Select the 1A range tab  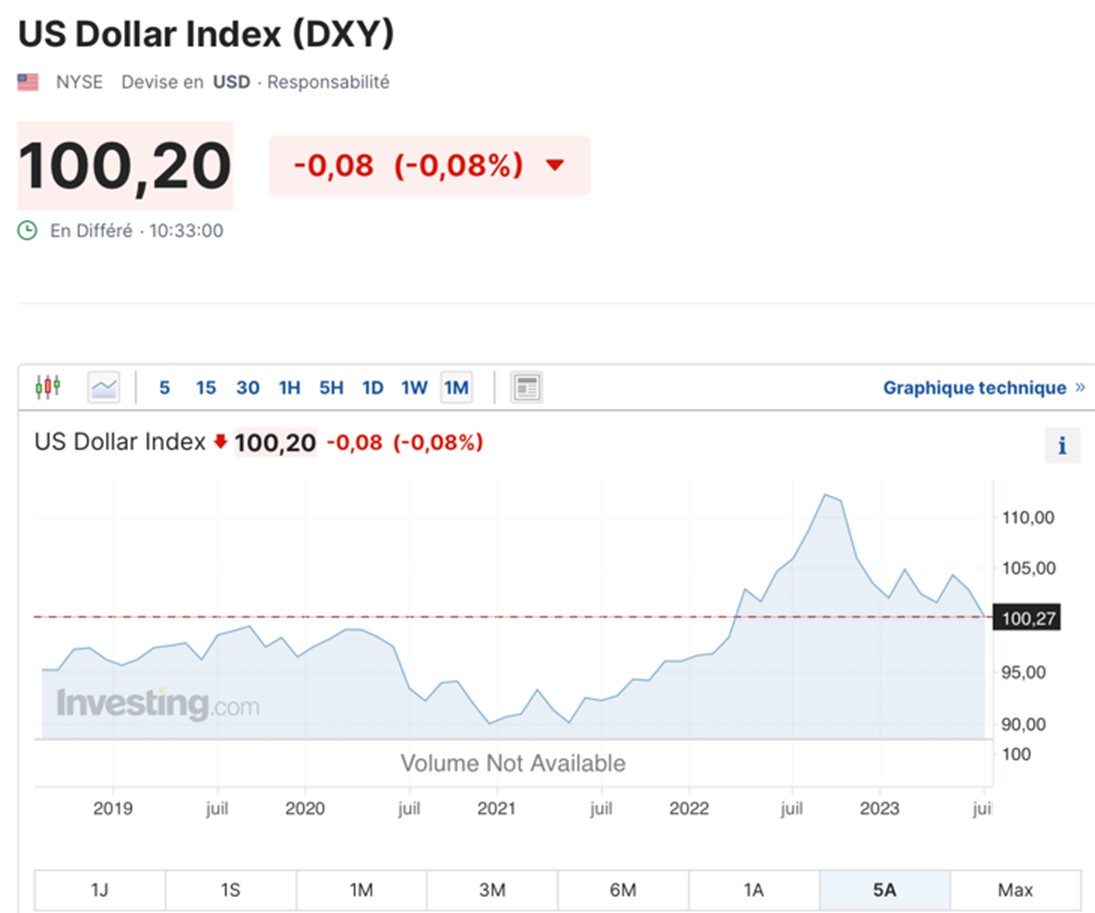[754, 890]
